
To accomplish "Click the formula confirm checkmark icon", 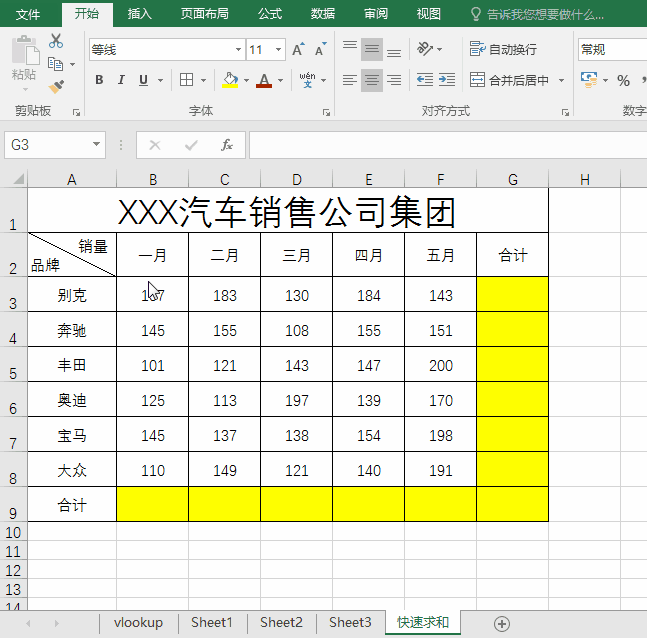I will (x=191, y=145).
